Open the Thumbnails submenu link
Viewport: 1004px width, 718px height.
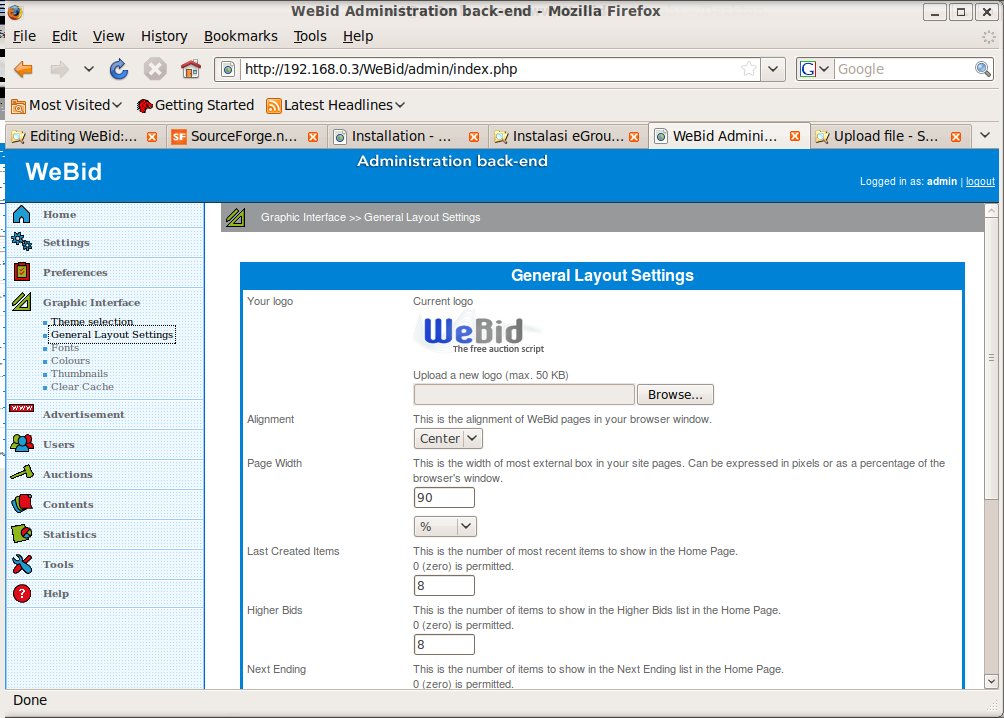(x=79, y=373)
